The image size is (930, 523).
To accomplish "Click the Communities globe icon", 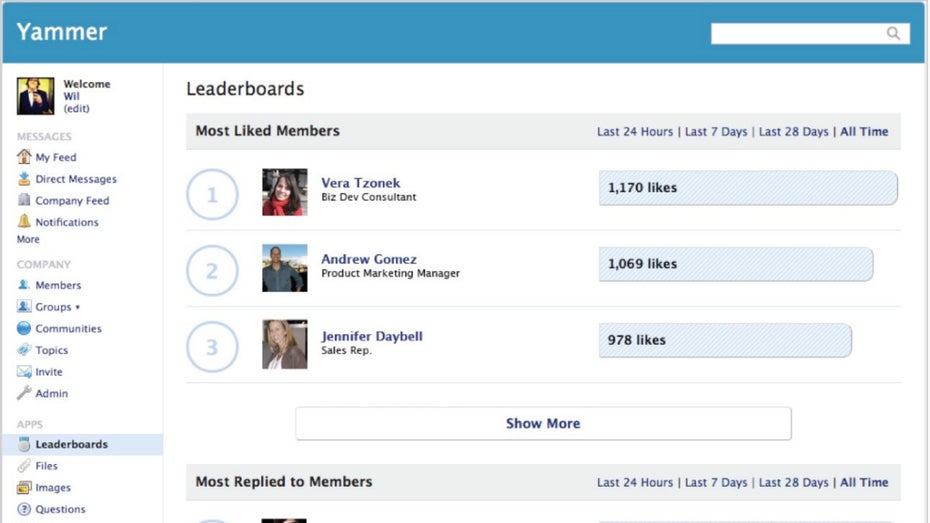I will click(x=24, y=328).
